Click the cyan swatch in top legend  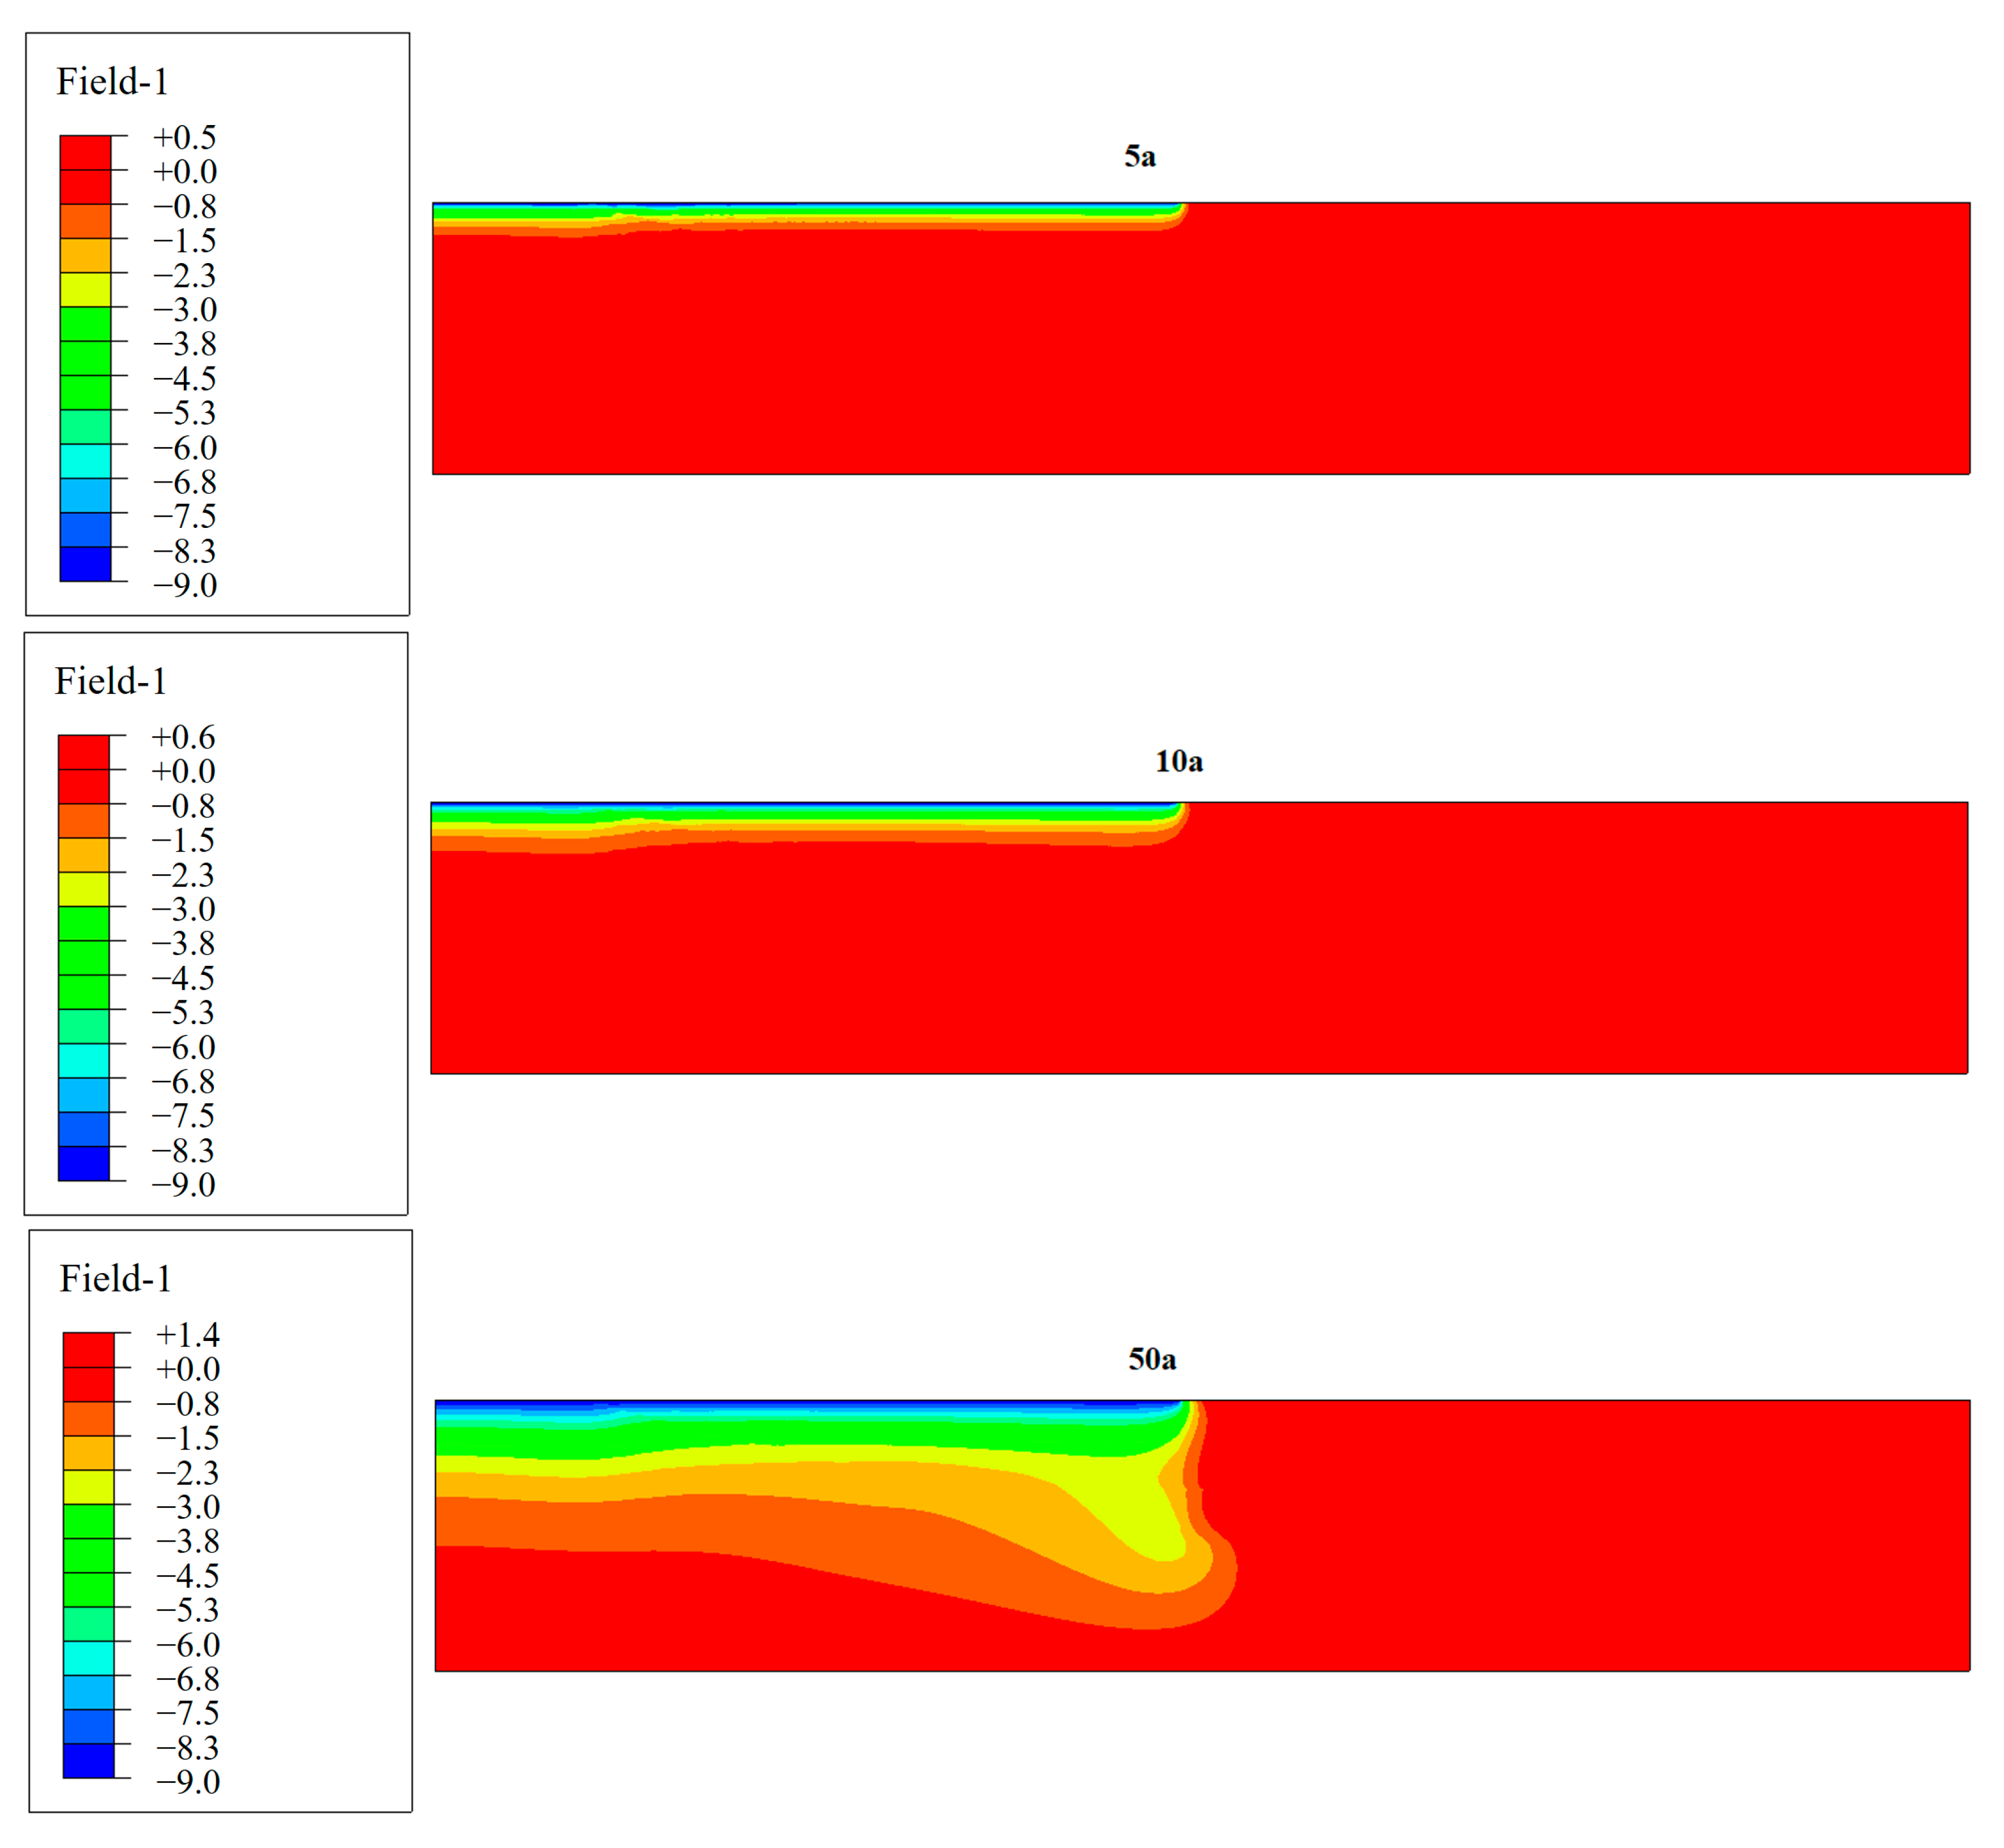click(85, 460)
